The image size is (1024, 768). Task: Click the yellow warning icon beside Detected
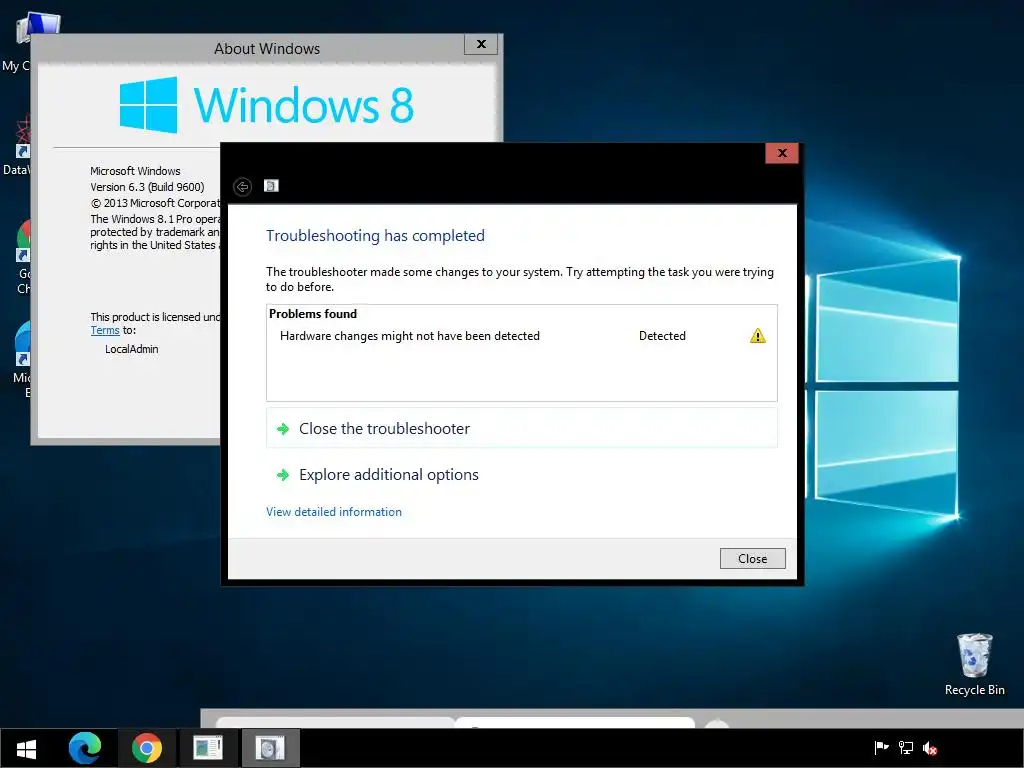[758, 336]
